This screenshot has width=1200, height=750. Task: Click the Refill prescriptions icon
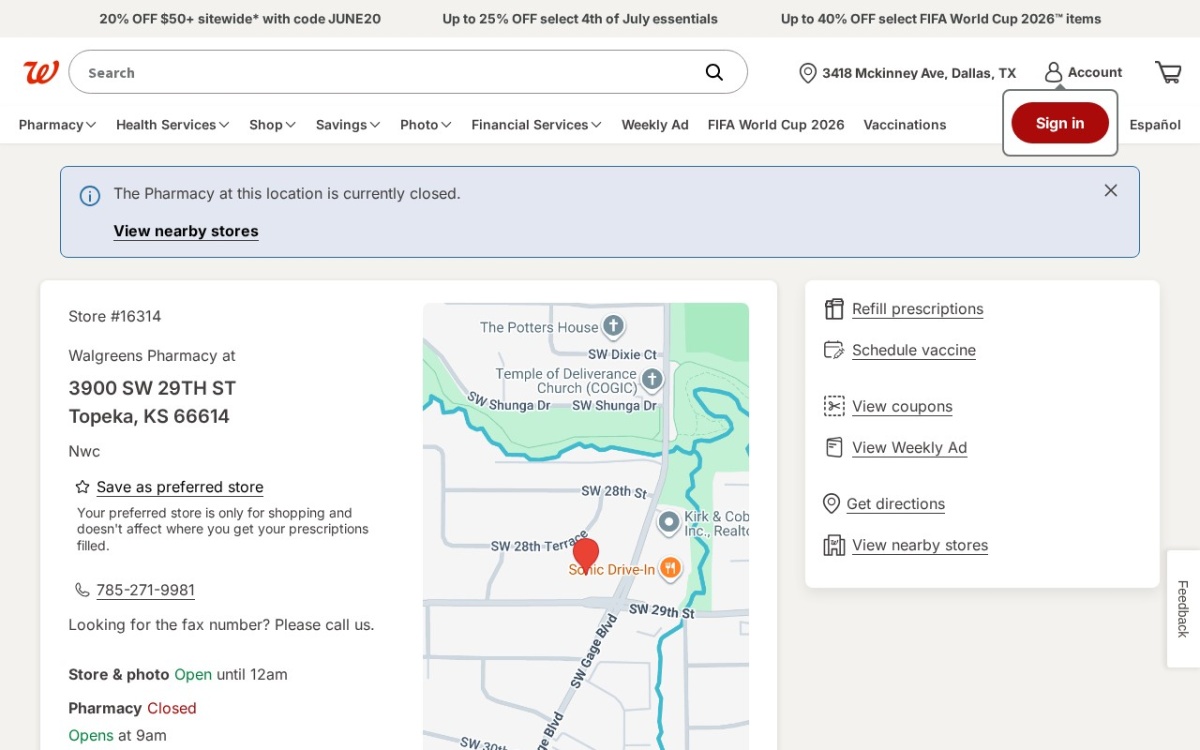[x=834, y=309]
